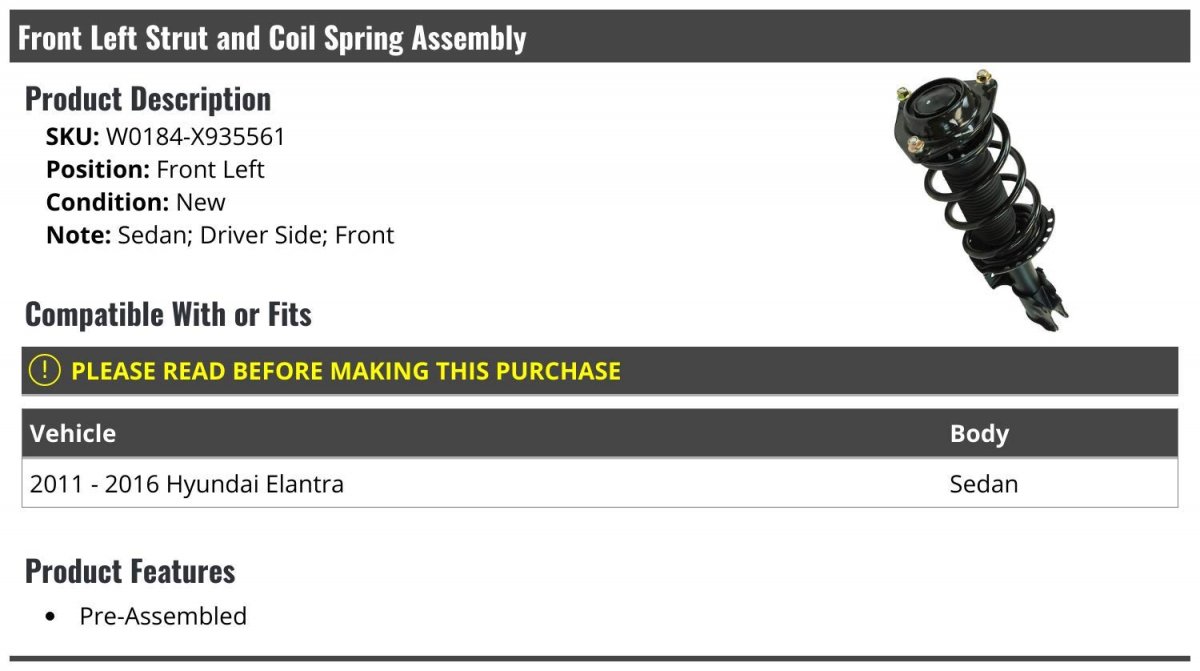Click the yellow warning exclamation icon
This screenshot has width=1200, height=671.
tap(45, 370)
